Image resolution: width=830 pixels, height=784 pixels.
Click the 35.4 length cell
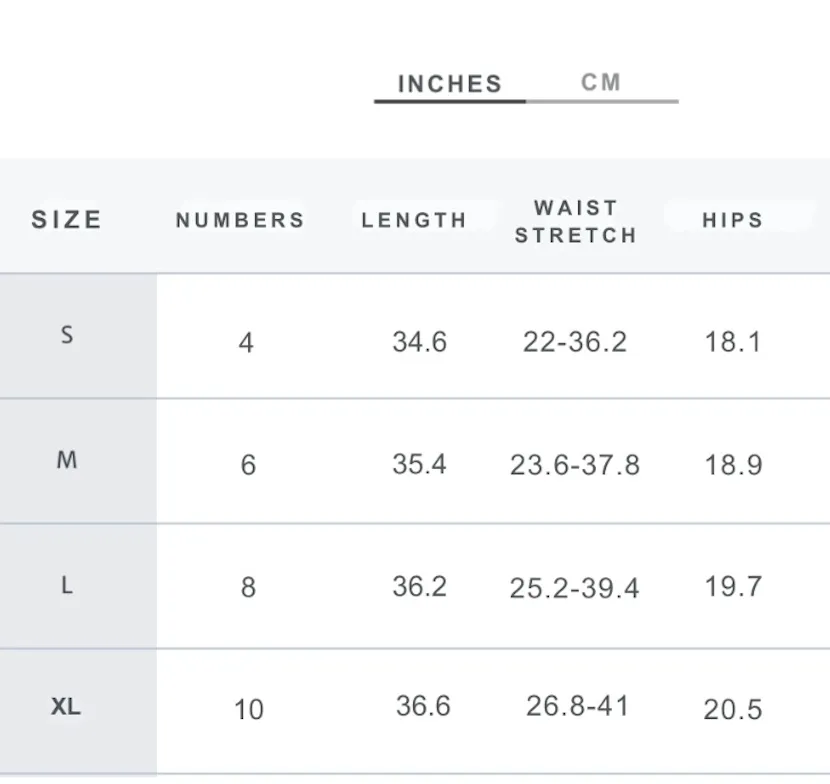point(419,464)
